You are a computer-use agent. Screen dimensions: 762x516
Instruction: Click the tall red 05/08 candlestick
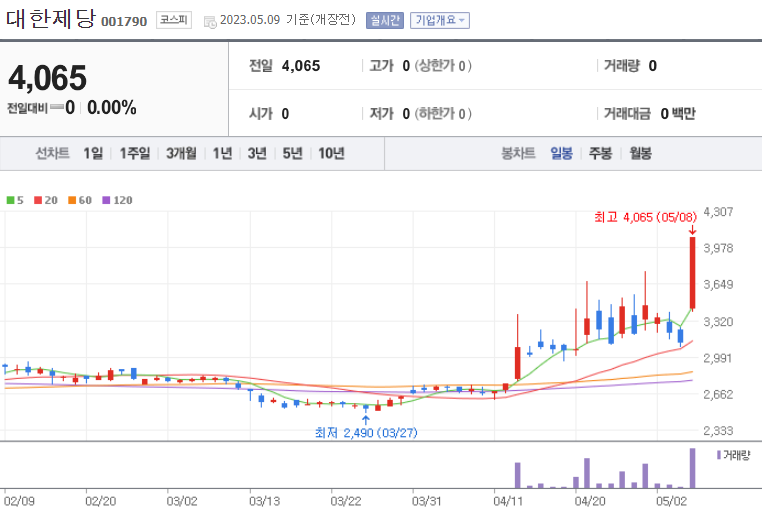coord(693,273)
